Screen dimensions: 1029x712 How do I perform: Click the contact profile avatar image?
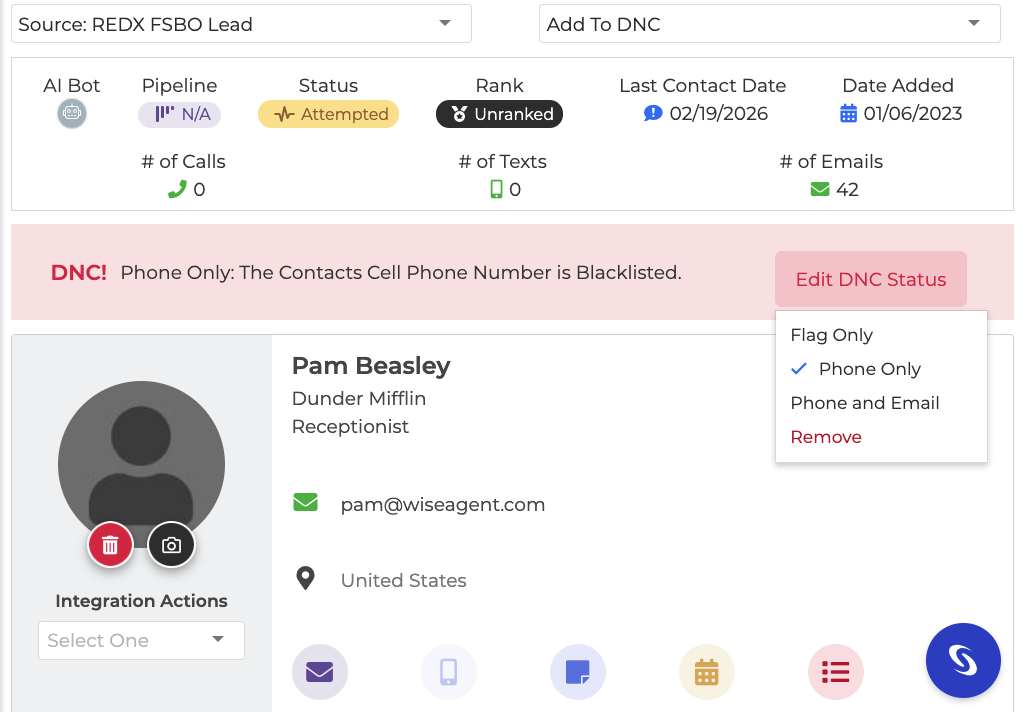(x=141, y=465)
